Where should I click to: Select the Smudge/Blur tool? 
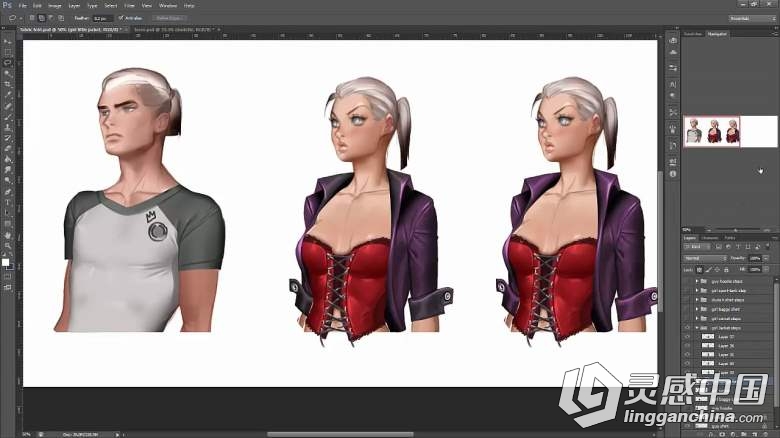7,170
